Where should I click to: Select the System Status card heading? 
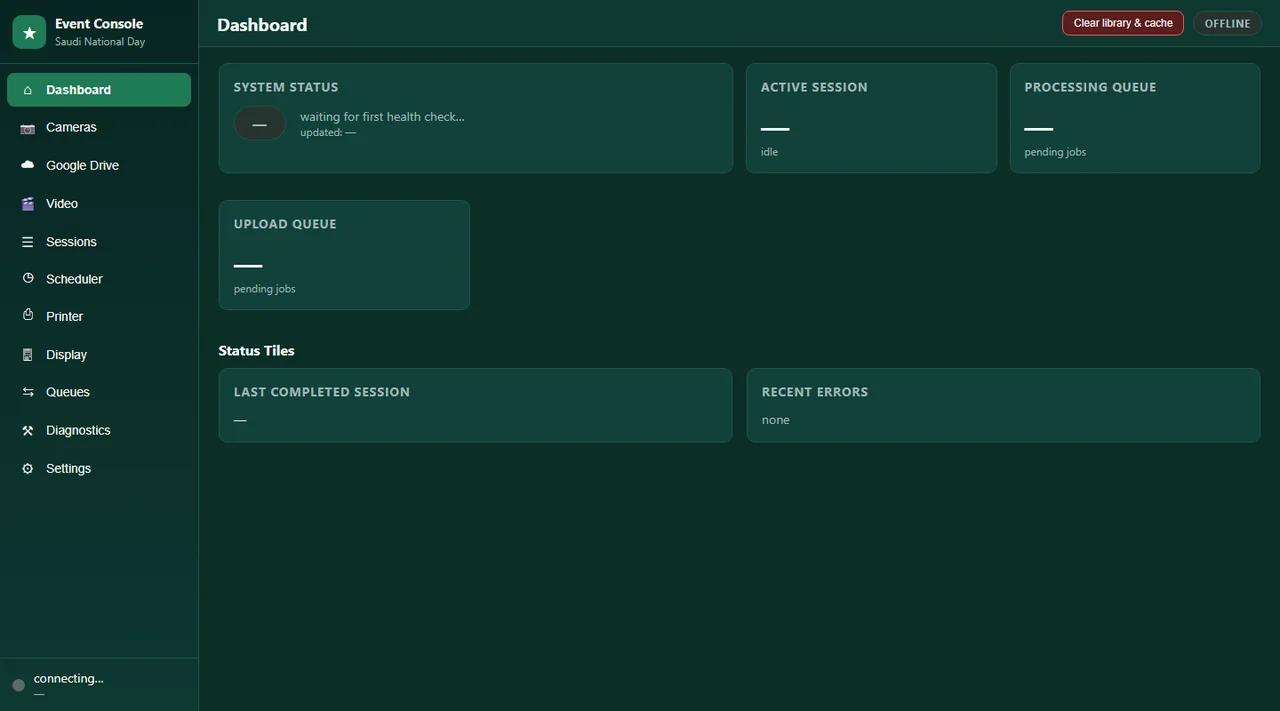pos(286,87)
